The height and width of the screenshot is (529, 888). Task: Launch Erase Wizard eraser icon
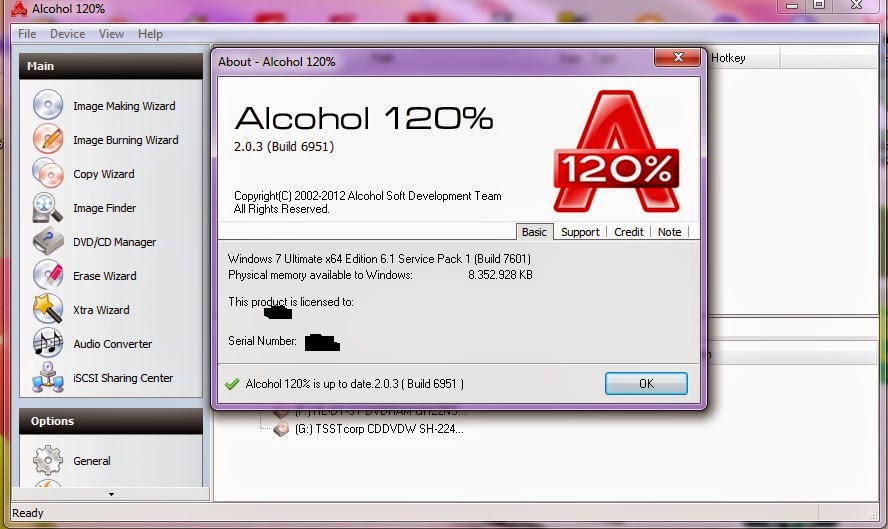(x=48, y=275)
